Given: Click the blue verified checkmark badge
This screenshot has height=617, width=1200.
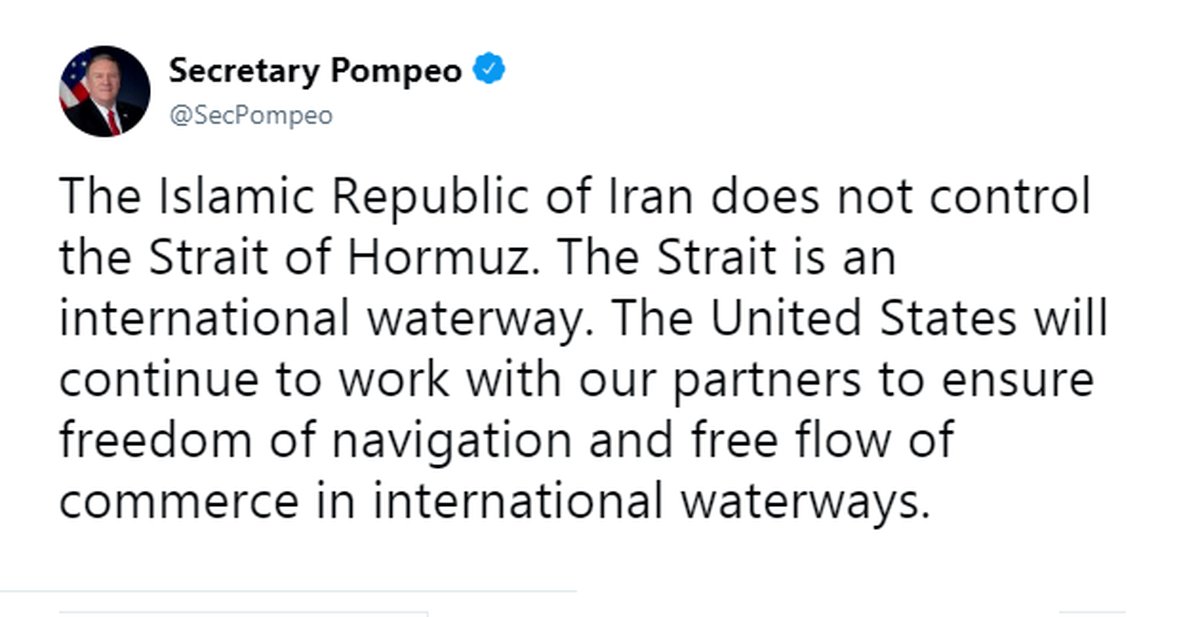Looking at the screenshot, I should pos(490,71).
